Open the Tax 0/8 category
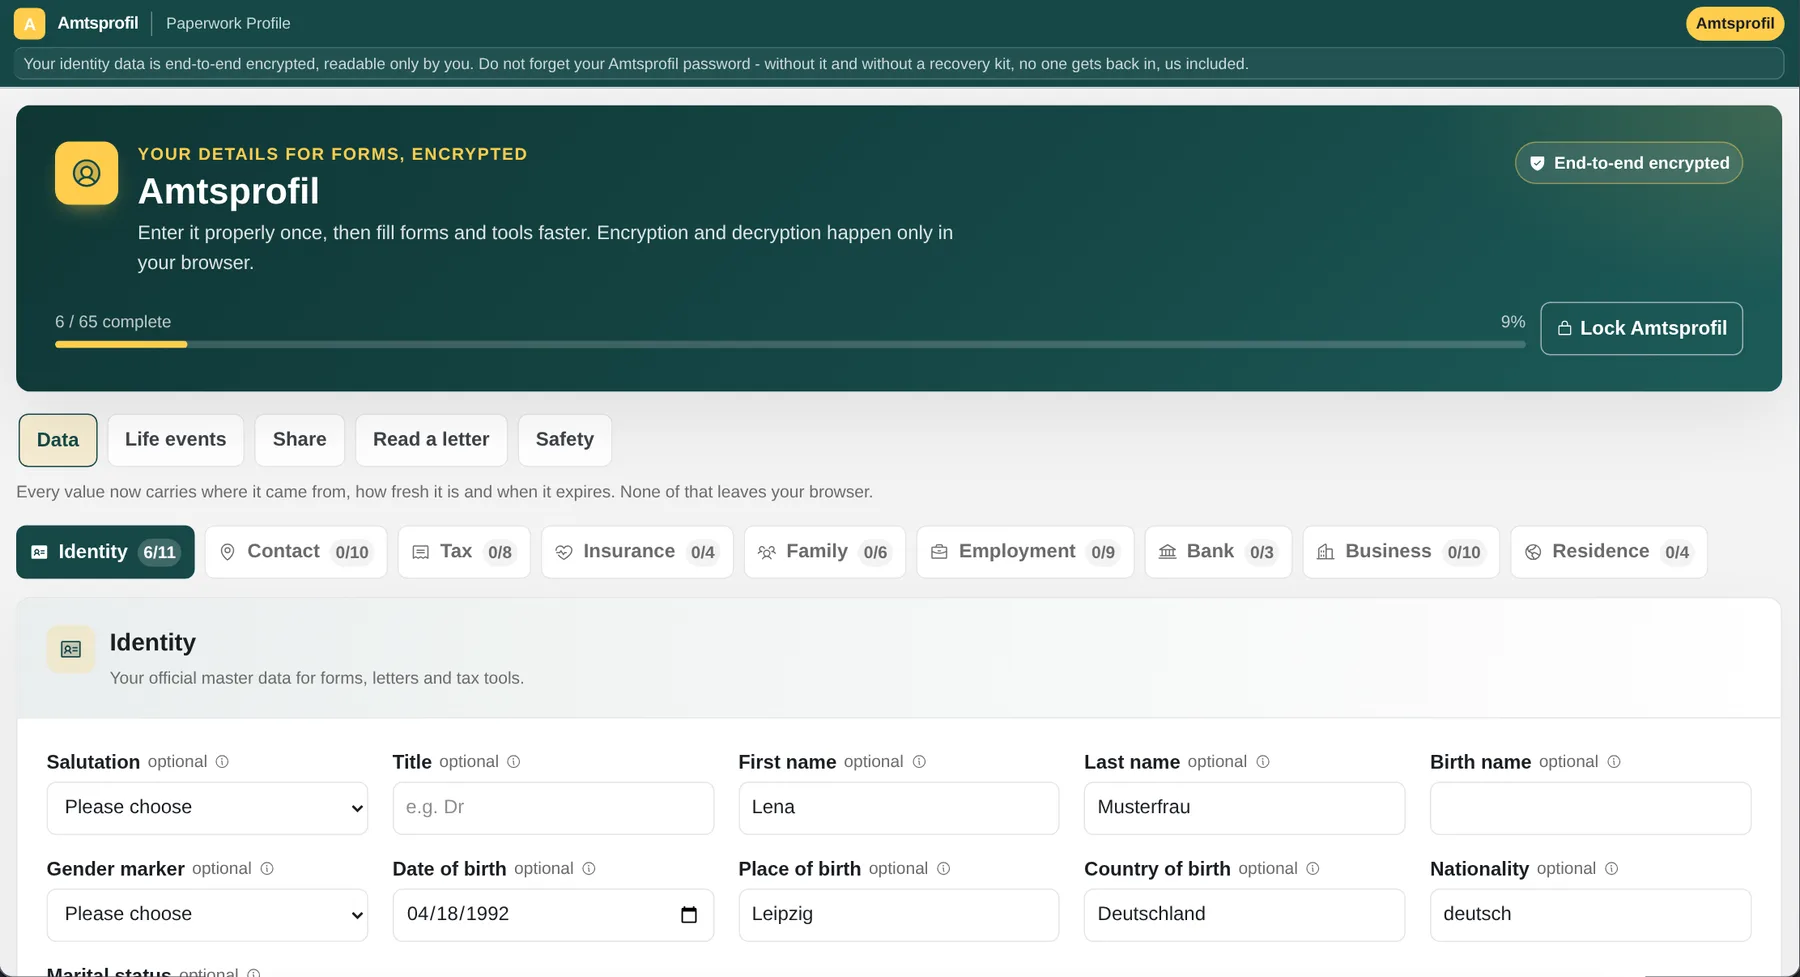 [464, 552]
